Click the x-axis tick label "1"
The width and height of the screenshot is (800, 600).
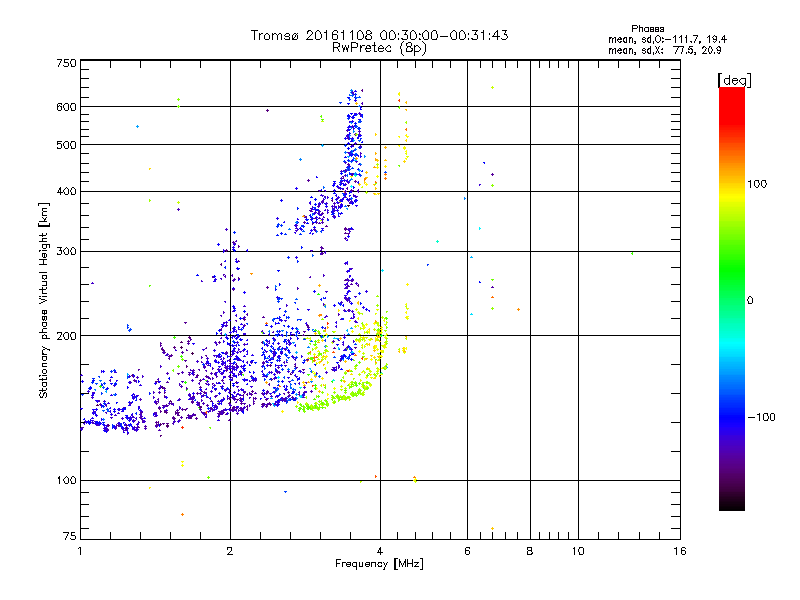[80, 551]
